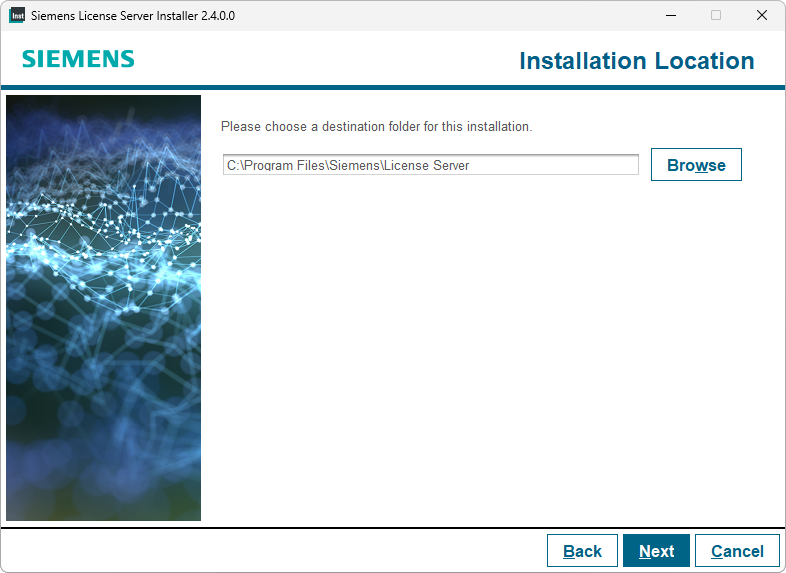Minimize the installer window
The height and width of the screenshot is (573, 786).
pos(671,16)
